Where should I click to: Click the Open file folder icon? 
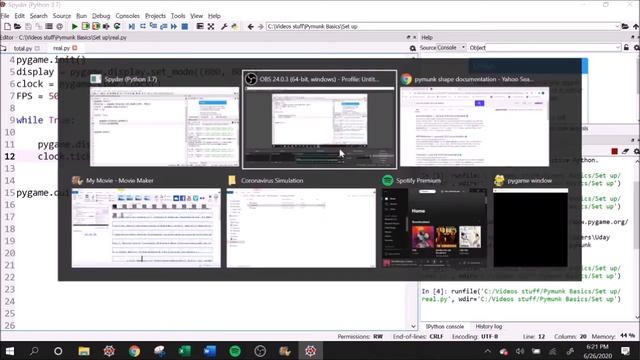click(x=17, y=27)
